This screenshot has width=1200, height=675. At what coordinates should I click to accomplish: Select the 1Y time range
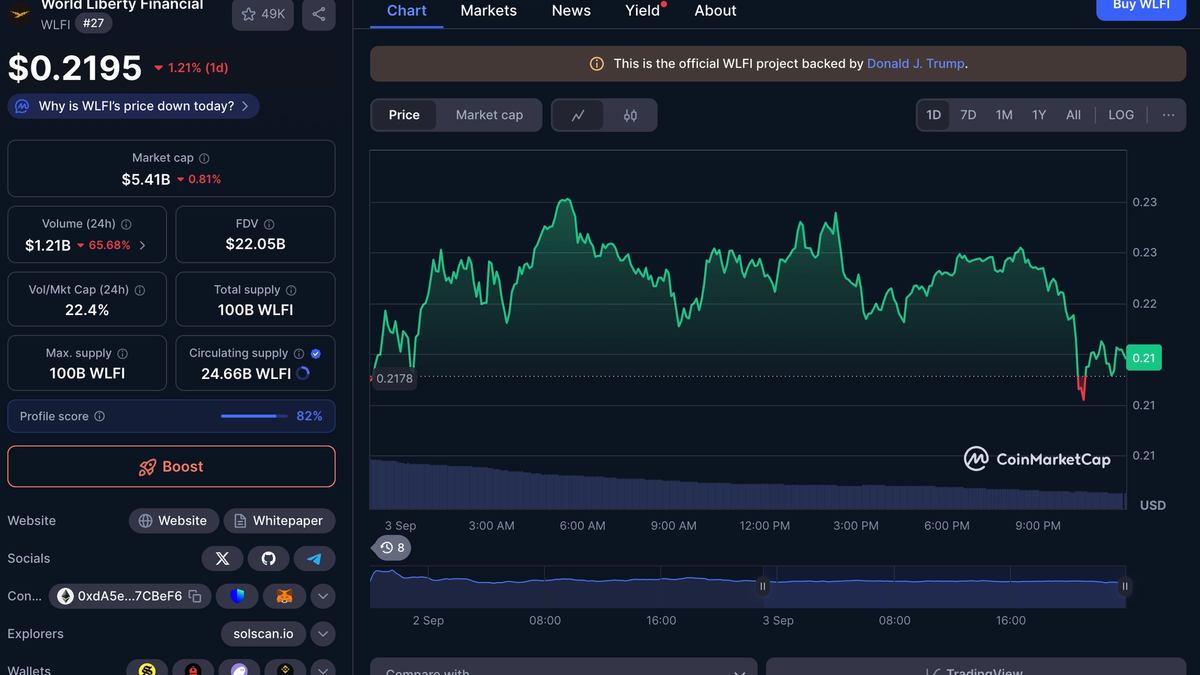(x=1039, y=115)
